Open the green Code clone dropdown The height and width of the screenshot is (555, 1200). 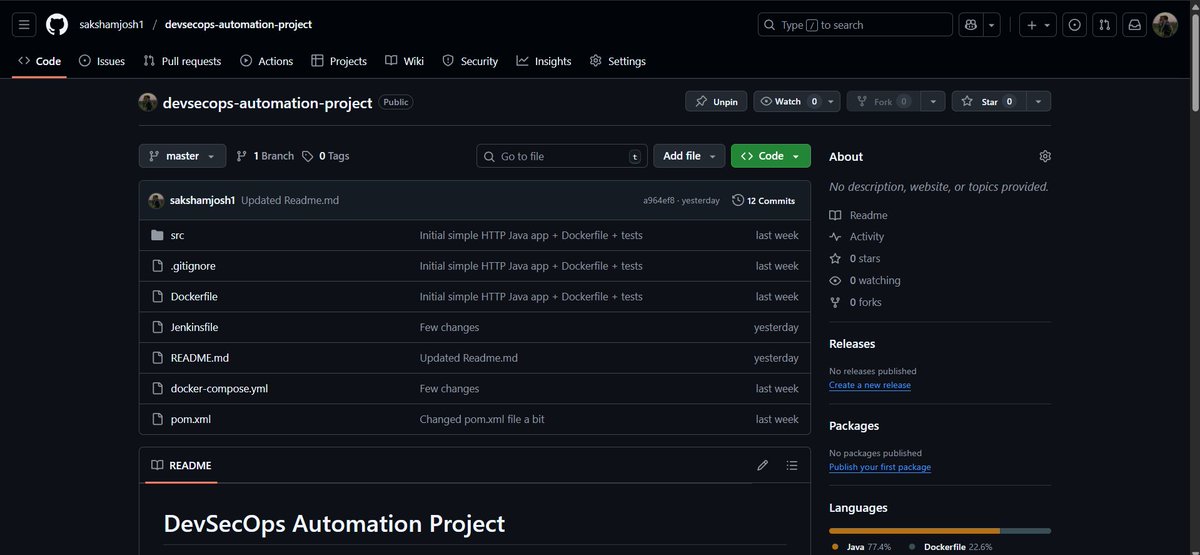pyautogui.click(x=771, y=156)
